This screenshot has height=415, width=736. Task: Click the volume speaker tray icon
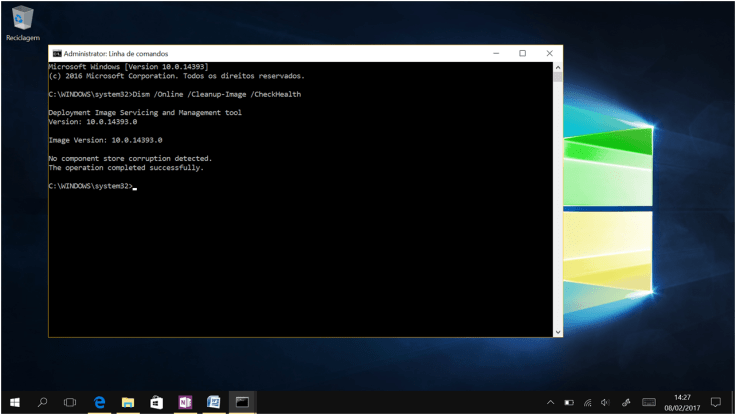605,402
